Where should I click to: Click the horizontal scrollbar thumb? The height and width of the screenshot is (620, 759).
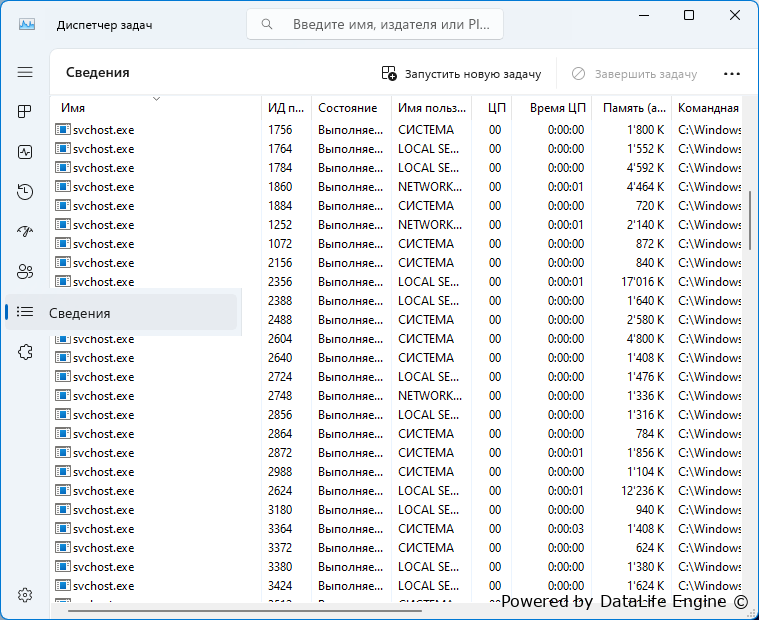click(x=244, y=611)
